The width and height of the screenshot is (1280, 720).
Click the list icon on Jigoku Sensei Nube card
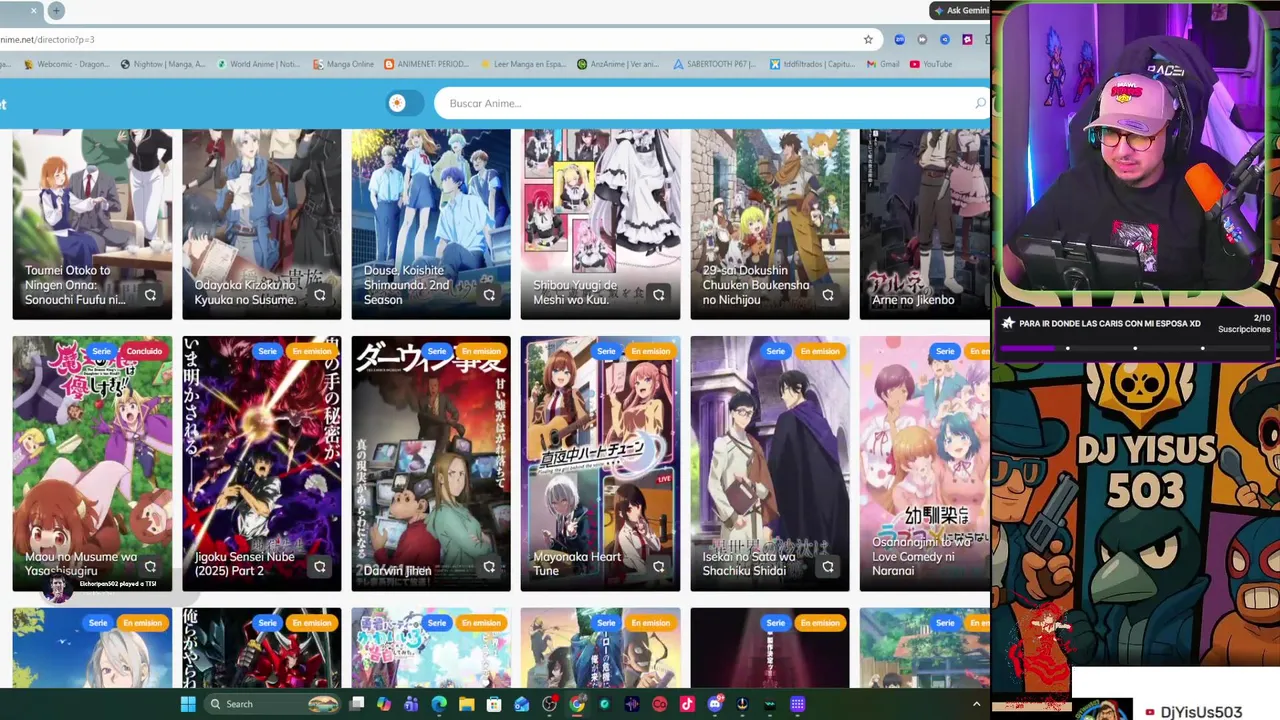[x=320, y=567]
